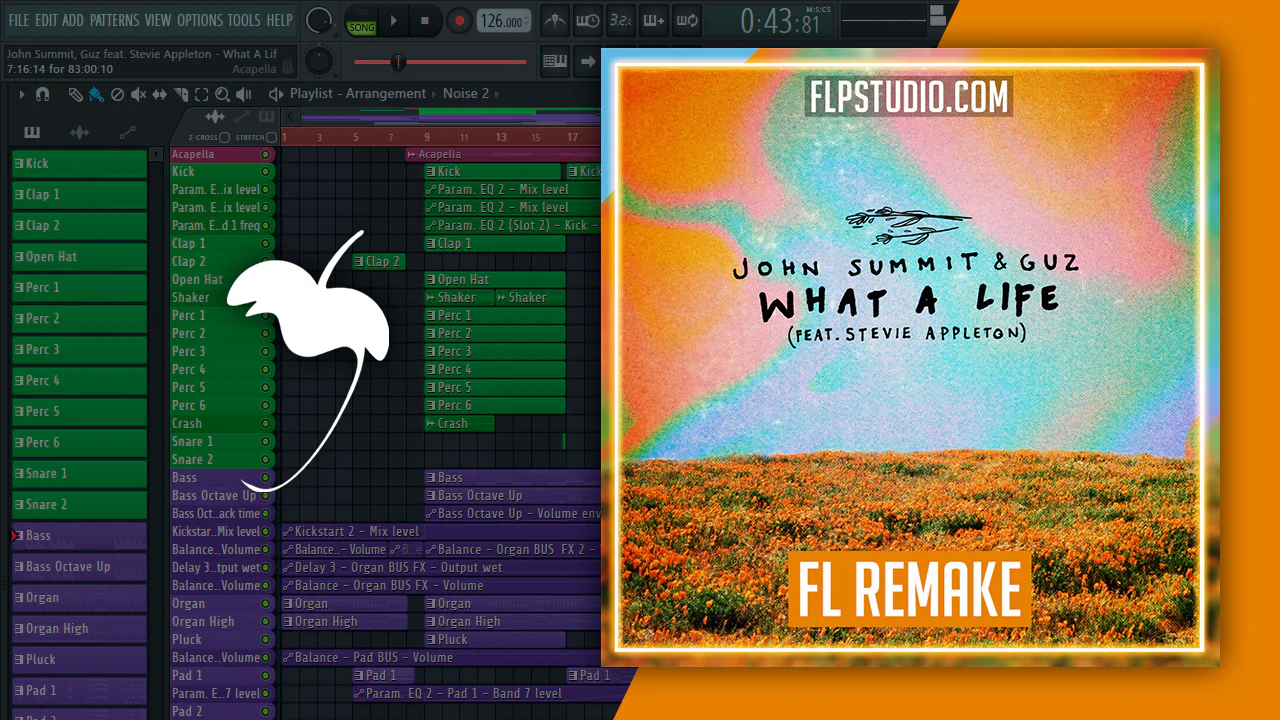Image resolution: width=1280 pixels, height=720 pixels.
Task: Toggle the wait-for-input icon
Action: pyautogui.click(x=587, y=20)
